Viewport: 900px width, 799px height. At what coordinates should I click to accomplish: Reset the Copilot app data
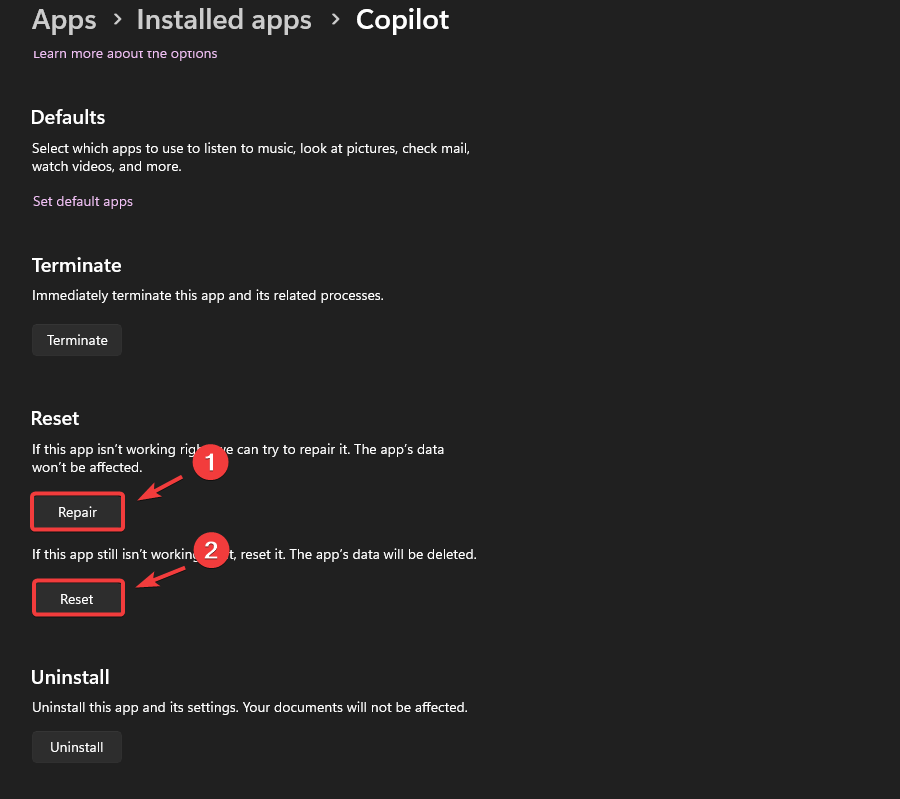[x=77, y=599]
